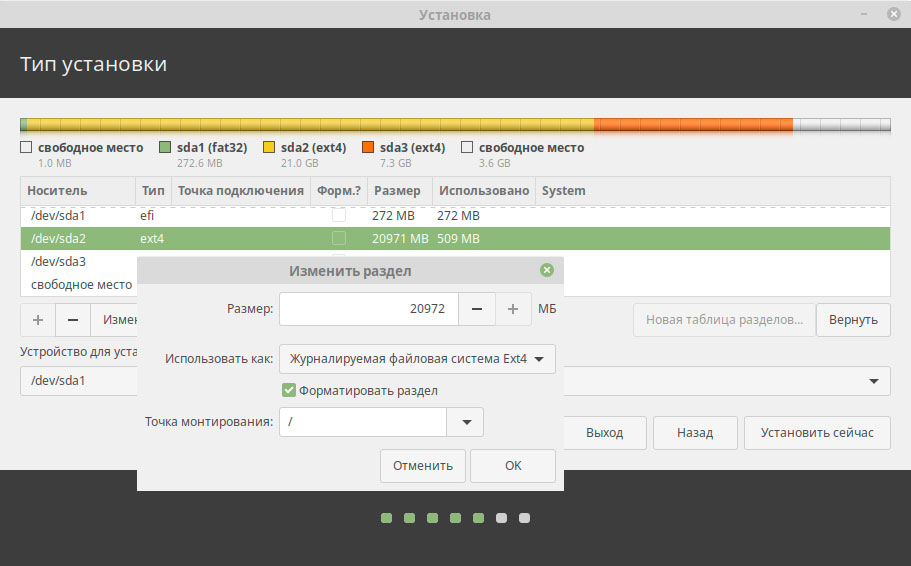The height and width of the screenshot is (566, 911).
Task: Click the System column header
Action: 712,191
